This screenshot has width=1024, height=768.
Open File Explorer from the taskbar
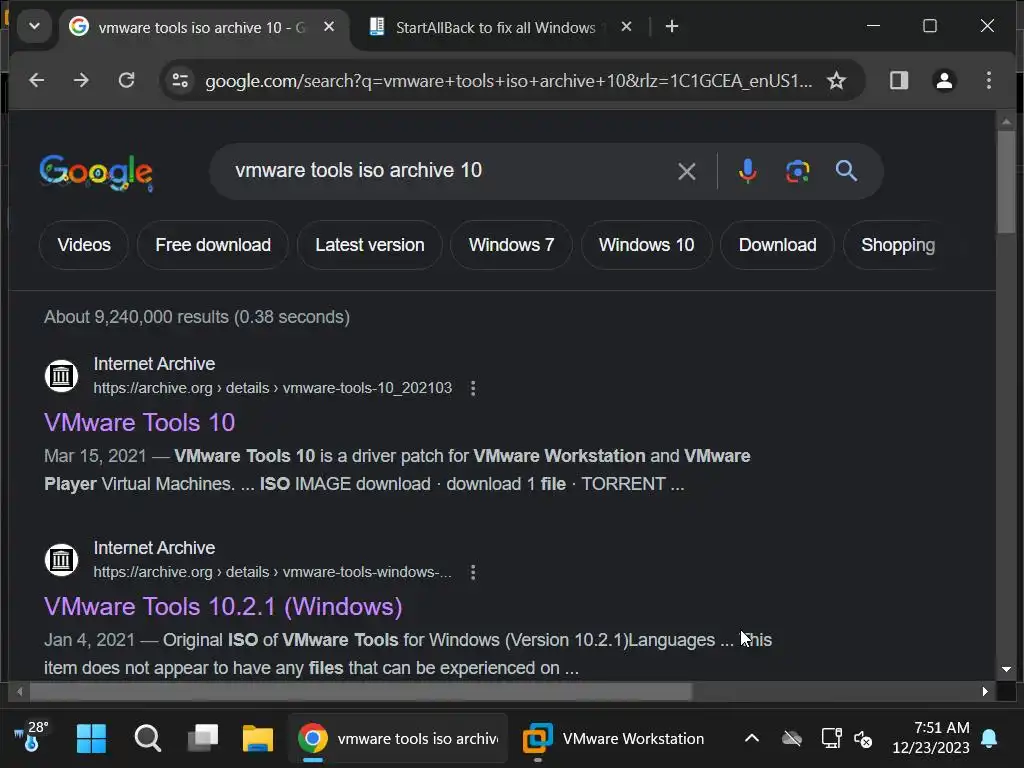[258, 739]
